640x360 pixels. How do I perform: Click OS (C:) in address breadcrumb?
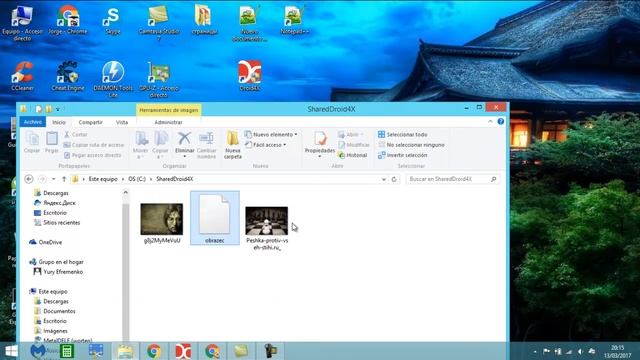[x=137, y=179]
